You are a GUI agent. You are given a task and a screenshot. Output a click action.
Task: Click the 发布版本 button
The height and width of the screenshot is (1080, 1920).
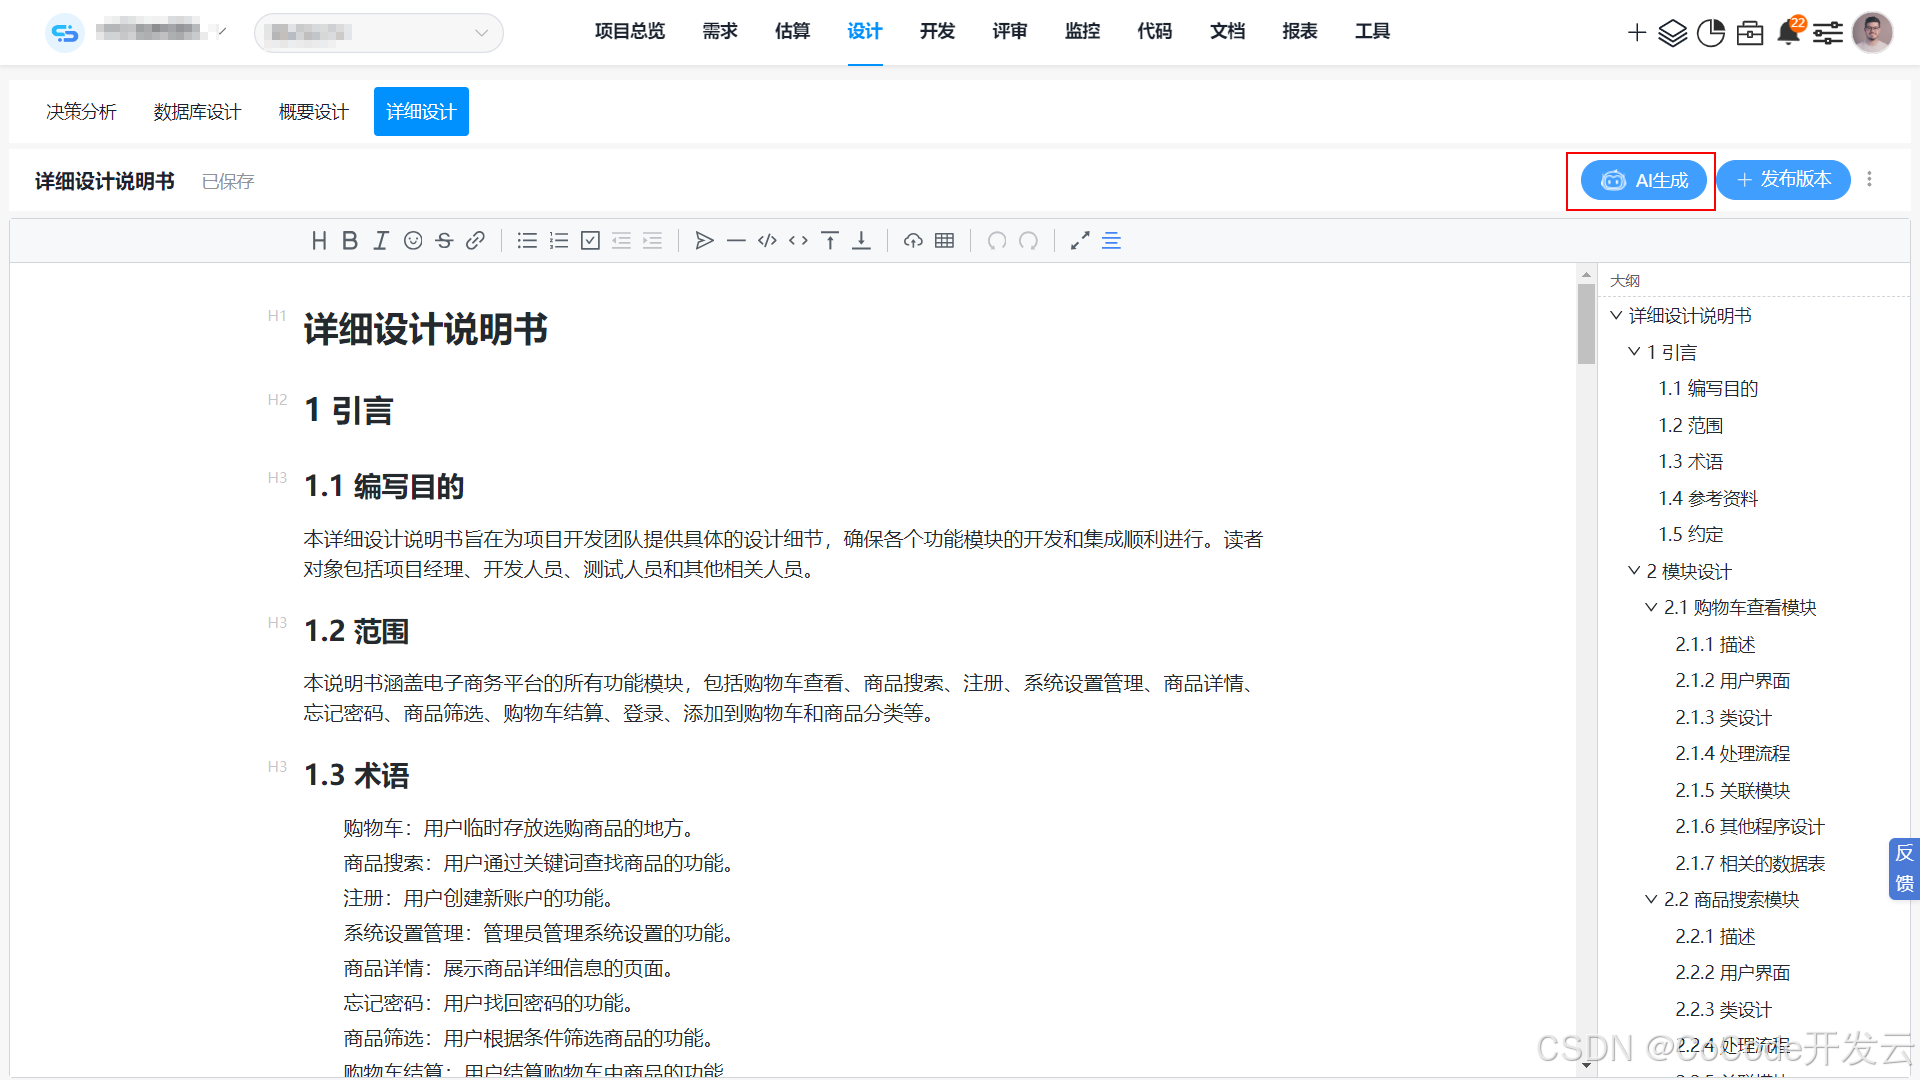tap(1783, 180)
